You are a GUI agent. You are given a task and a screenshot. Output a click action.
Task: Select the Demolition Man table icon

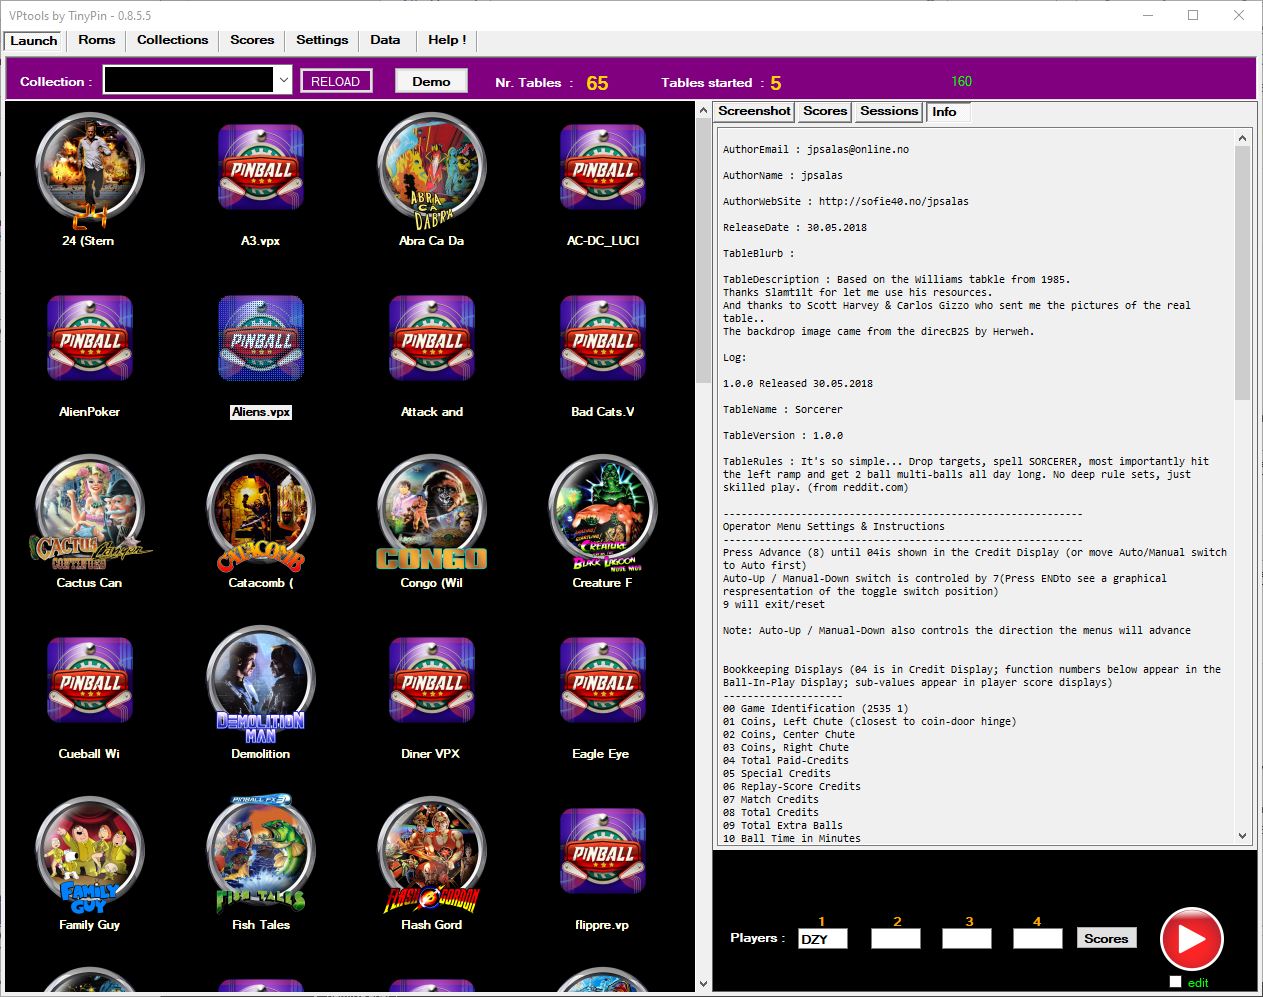pyautogui.click(x=260, y=682)
